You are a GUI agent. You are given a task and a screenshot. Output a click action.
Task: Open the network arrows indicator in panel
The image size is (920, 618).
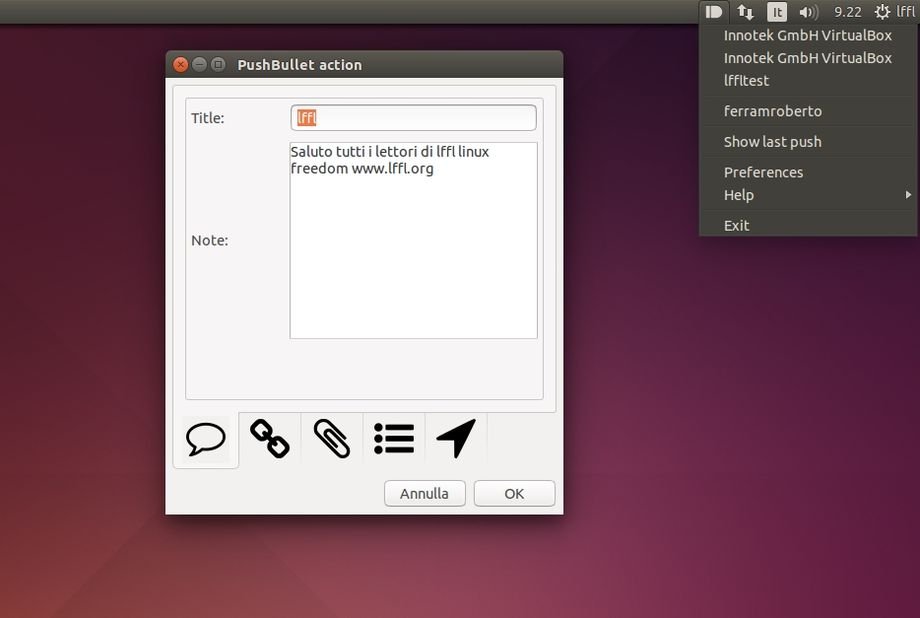[x=746, y=12]
